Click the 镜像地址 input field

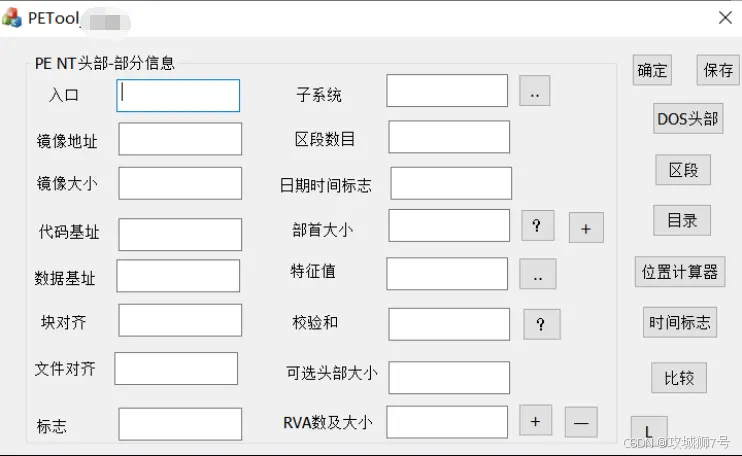[180, 139]
